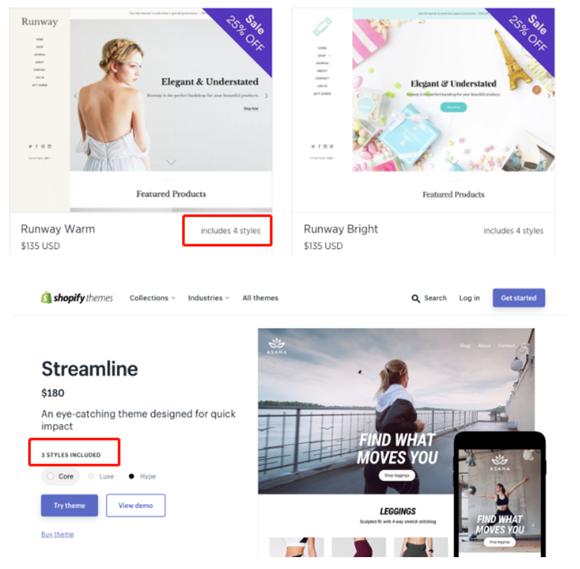580x569 pixels.
Task: Click the Asana lotus logo in Streamline preview
Action: pyautogui.click(x=277, y=346)
